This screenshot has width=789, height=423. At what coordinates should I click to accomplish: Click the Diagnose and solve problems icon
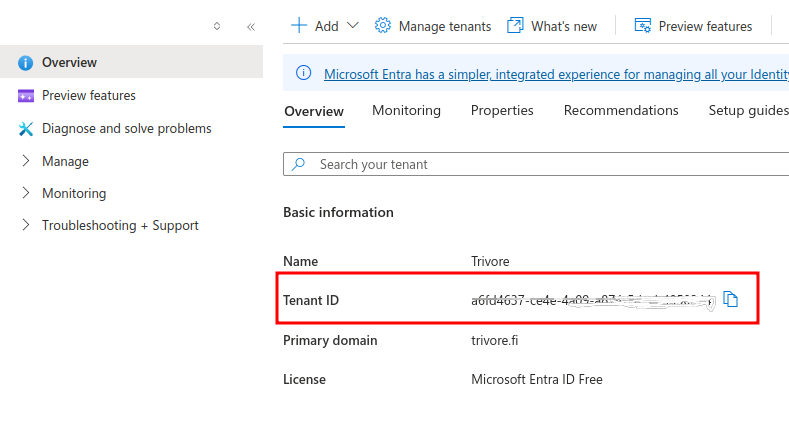[26, 129]
